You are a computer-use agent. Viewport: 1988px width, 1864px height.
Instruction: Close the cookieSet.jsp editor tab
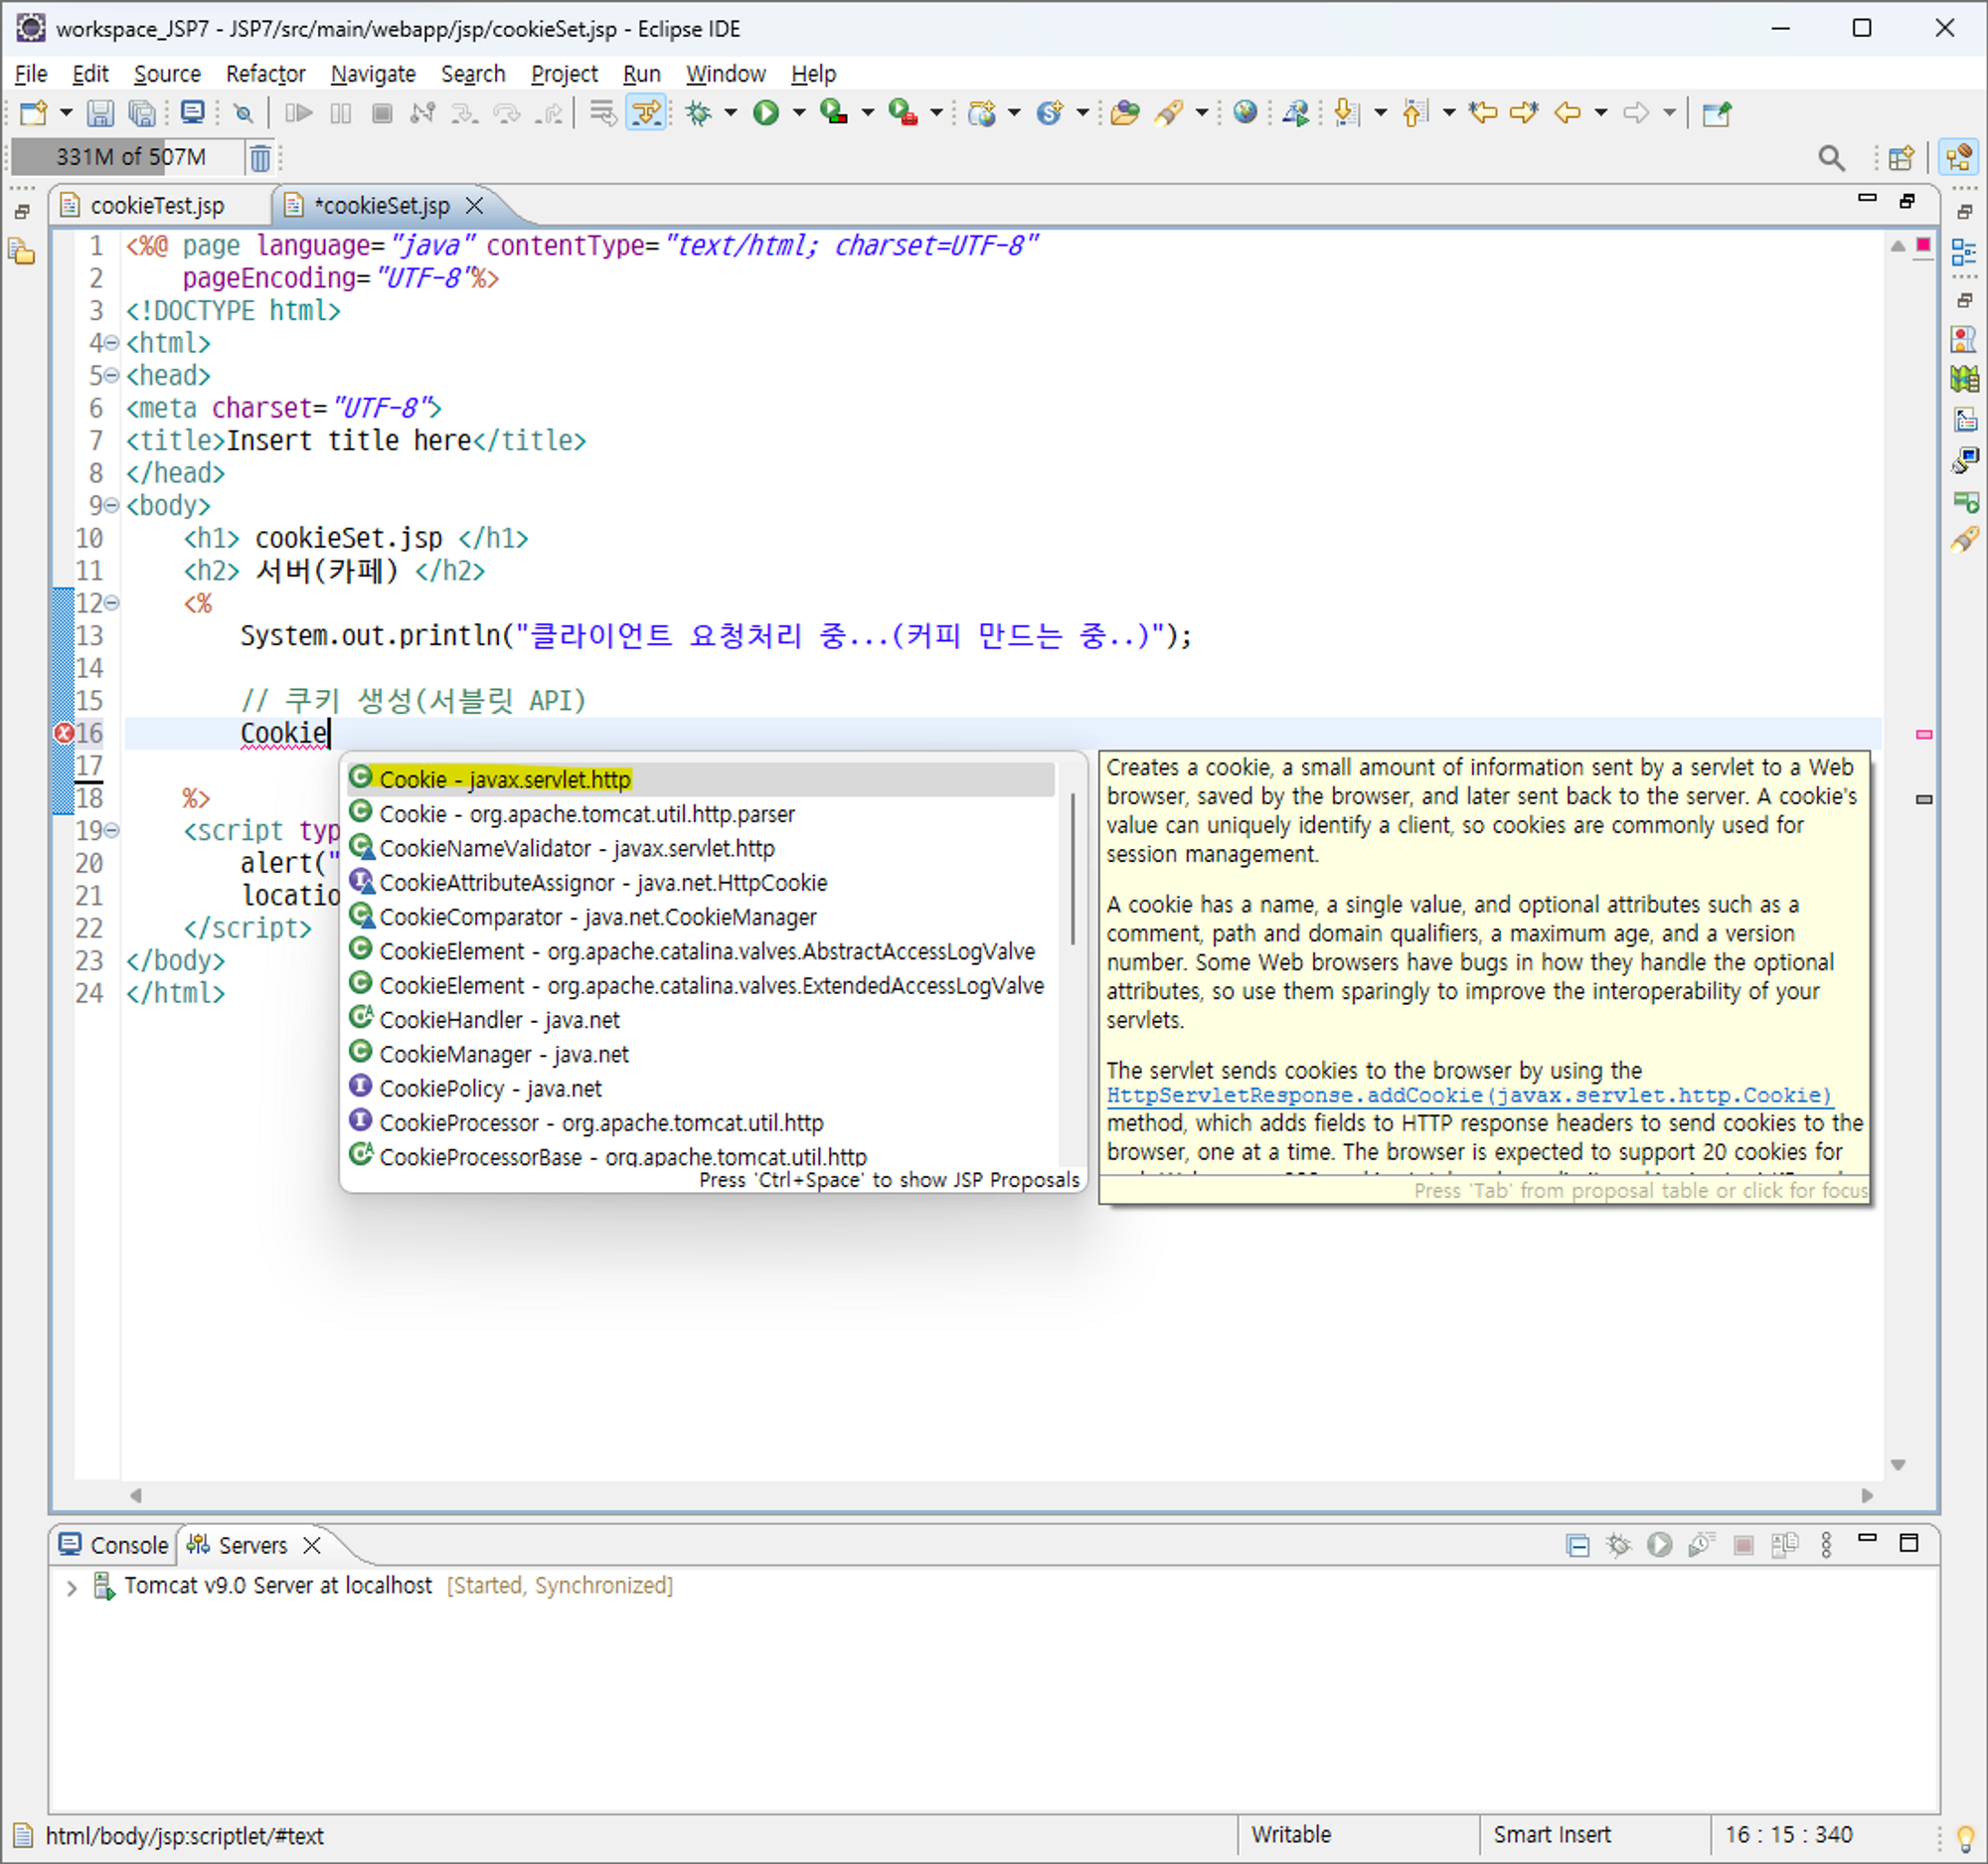[475, 206]
